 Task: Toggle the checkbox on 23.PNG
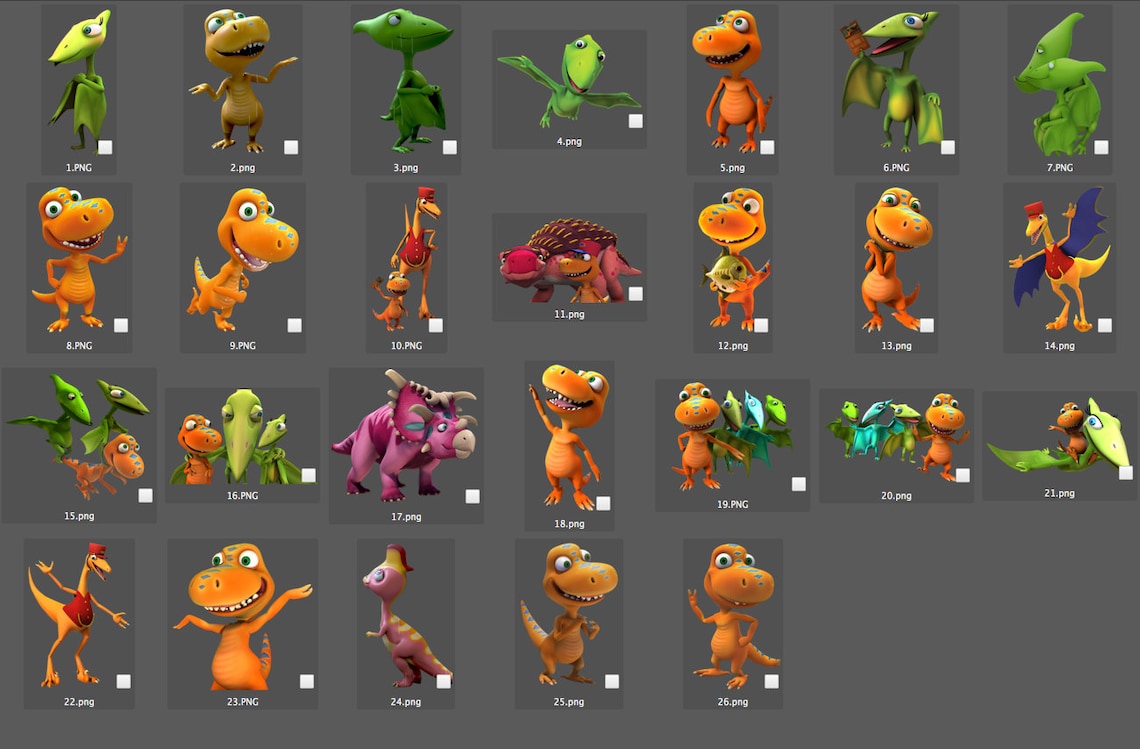[x=307, y=681]
